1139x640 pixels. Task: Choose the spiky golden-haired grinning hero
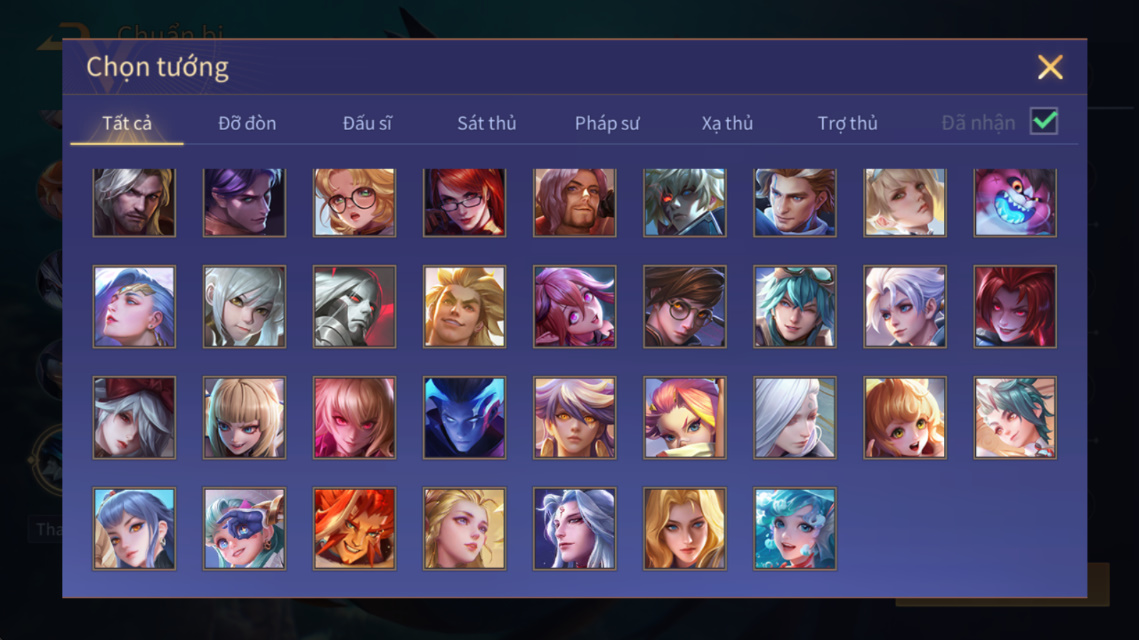point(464,307)
